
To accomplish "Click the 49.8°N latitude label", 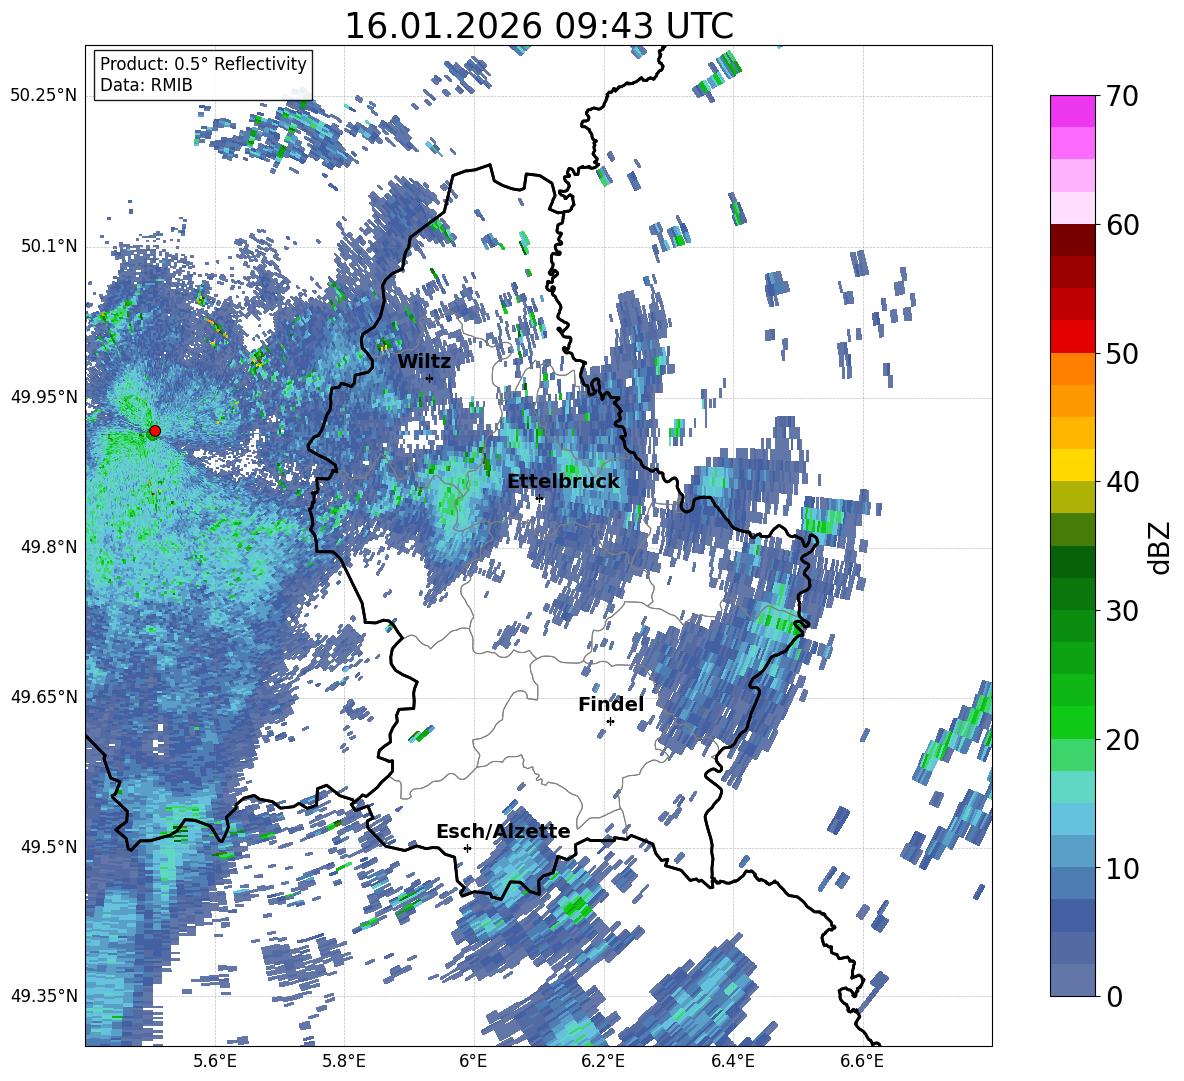I will 49,547.
